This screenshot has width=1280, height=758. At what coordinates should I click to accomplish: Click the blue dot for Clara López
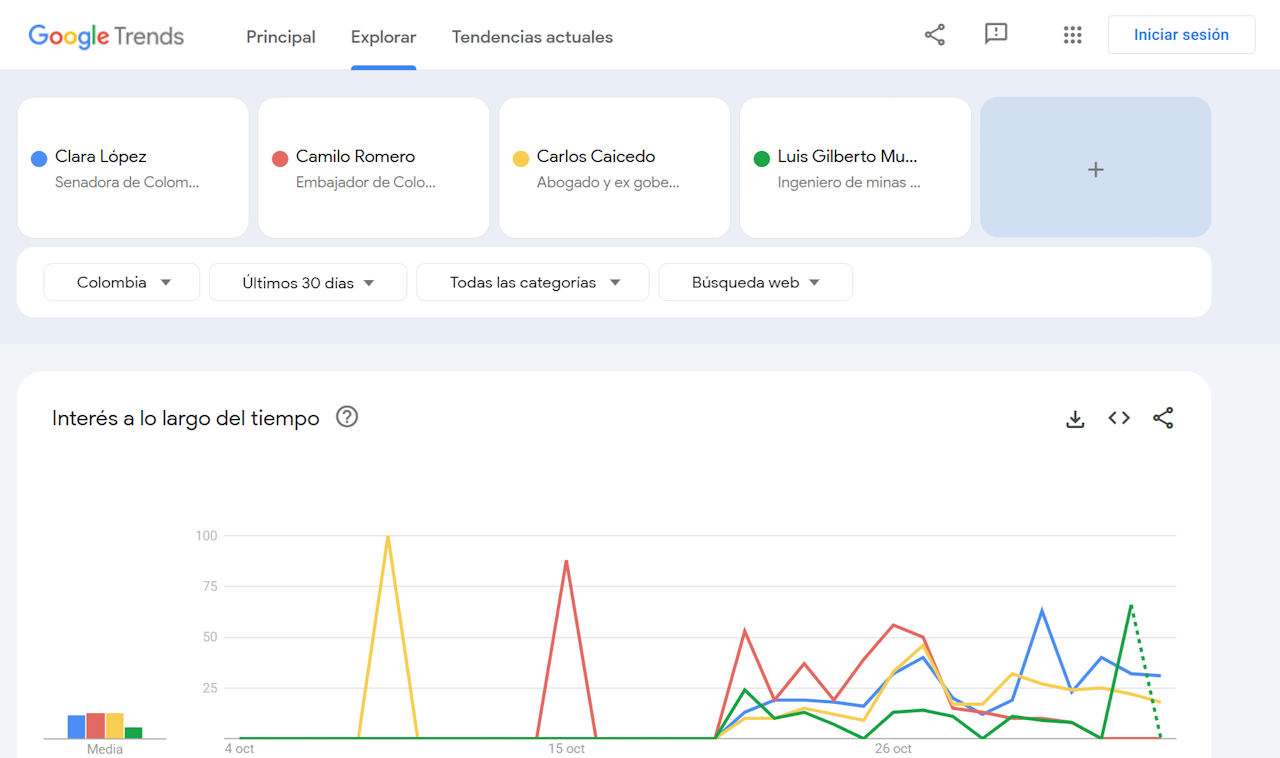(x=40, y=158)
